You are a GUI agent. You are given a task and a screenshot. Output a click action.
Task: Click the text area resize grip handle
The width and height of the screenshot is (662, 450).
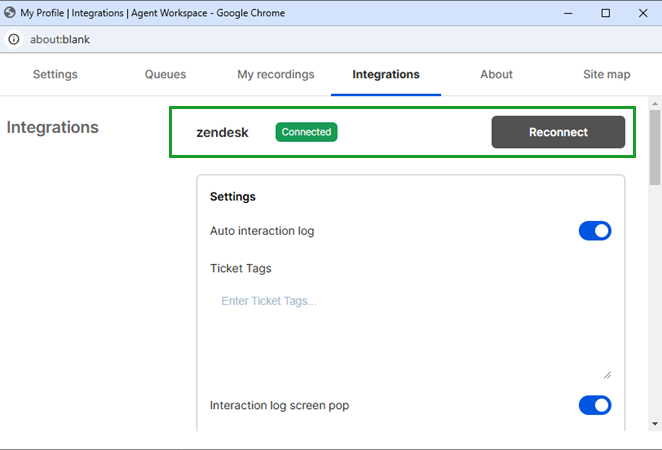(607, 375)
